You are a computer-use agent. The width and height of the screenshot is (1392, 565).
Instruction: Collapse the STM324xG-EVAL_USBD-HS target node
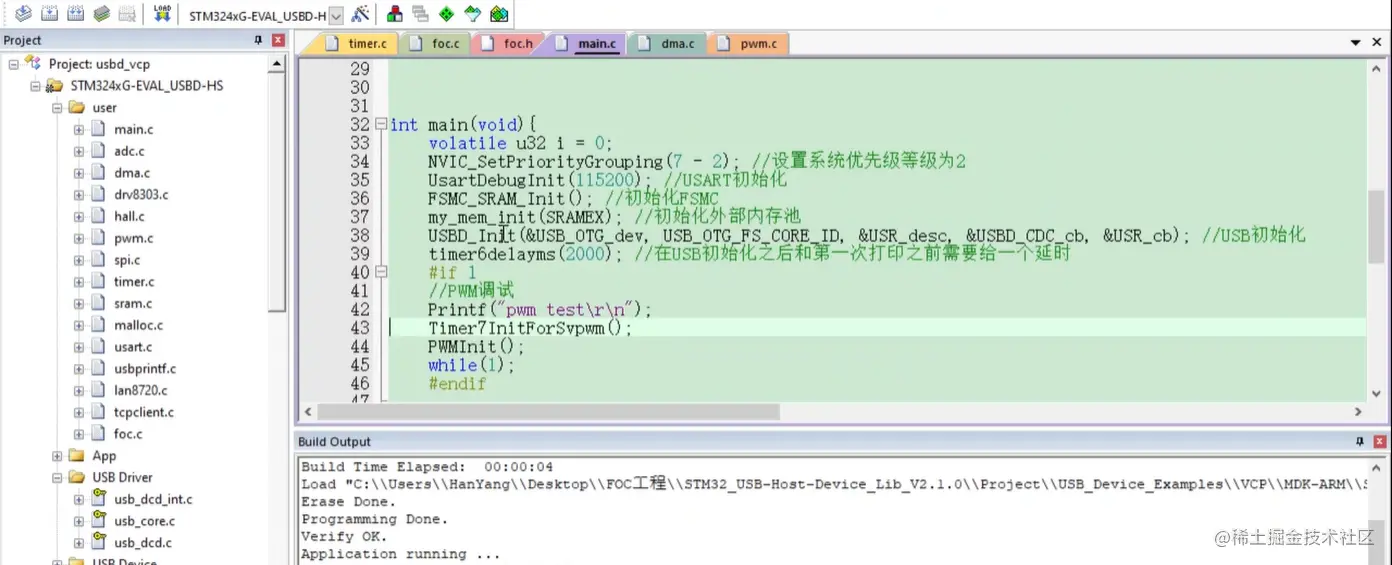click(35, 86)
